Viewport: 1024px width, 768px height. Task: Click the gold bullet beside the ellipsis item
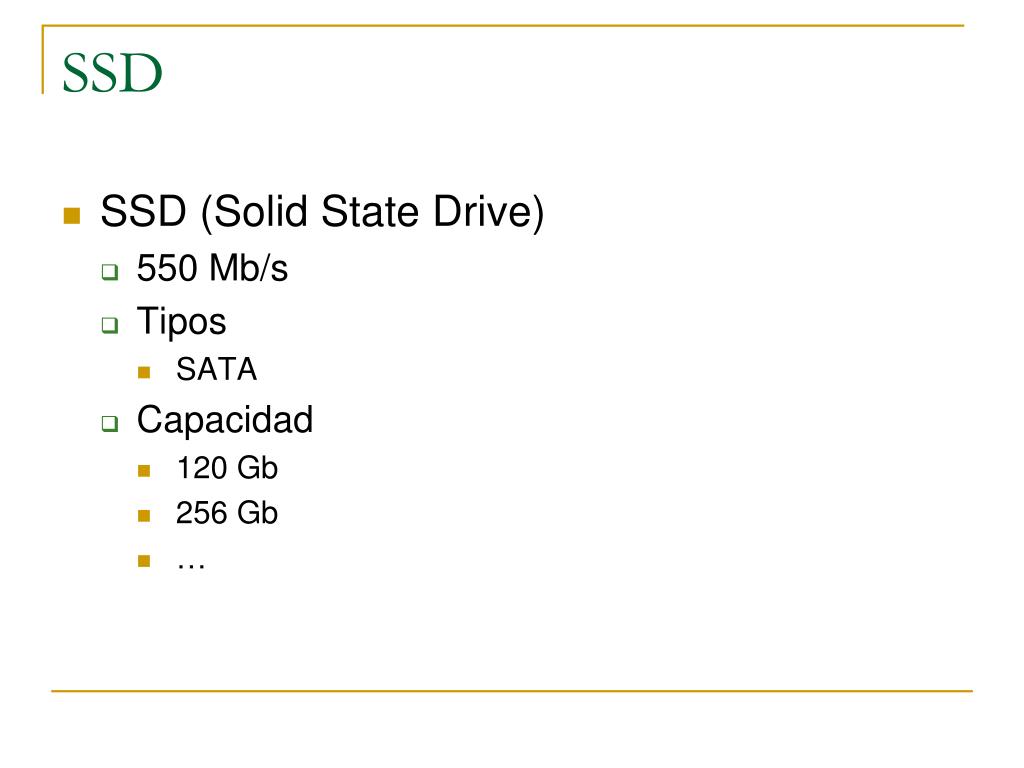tap(144, 561)
